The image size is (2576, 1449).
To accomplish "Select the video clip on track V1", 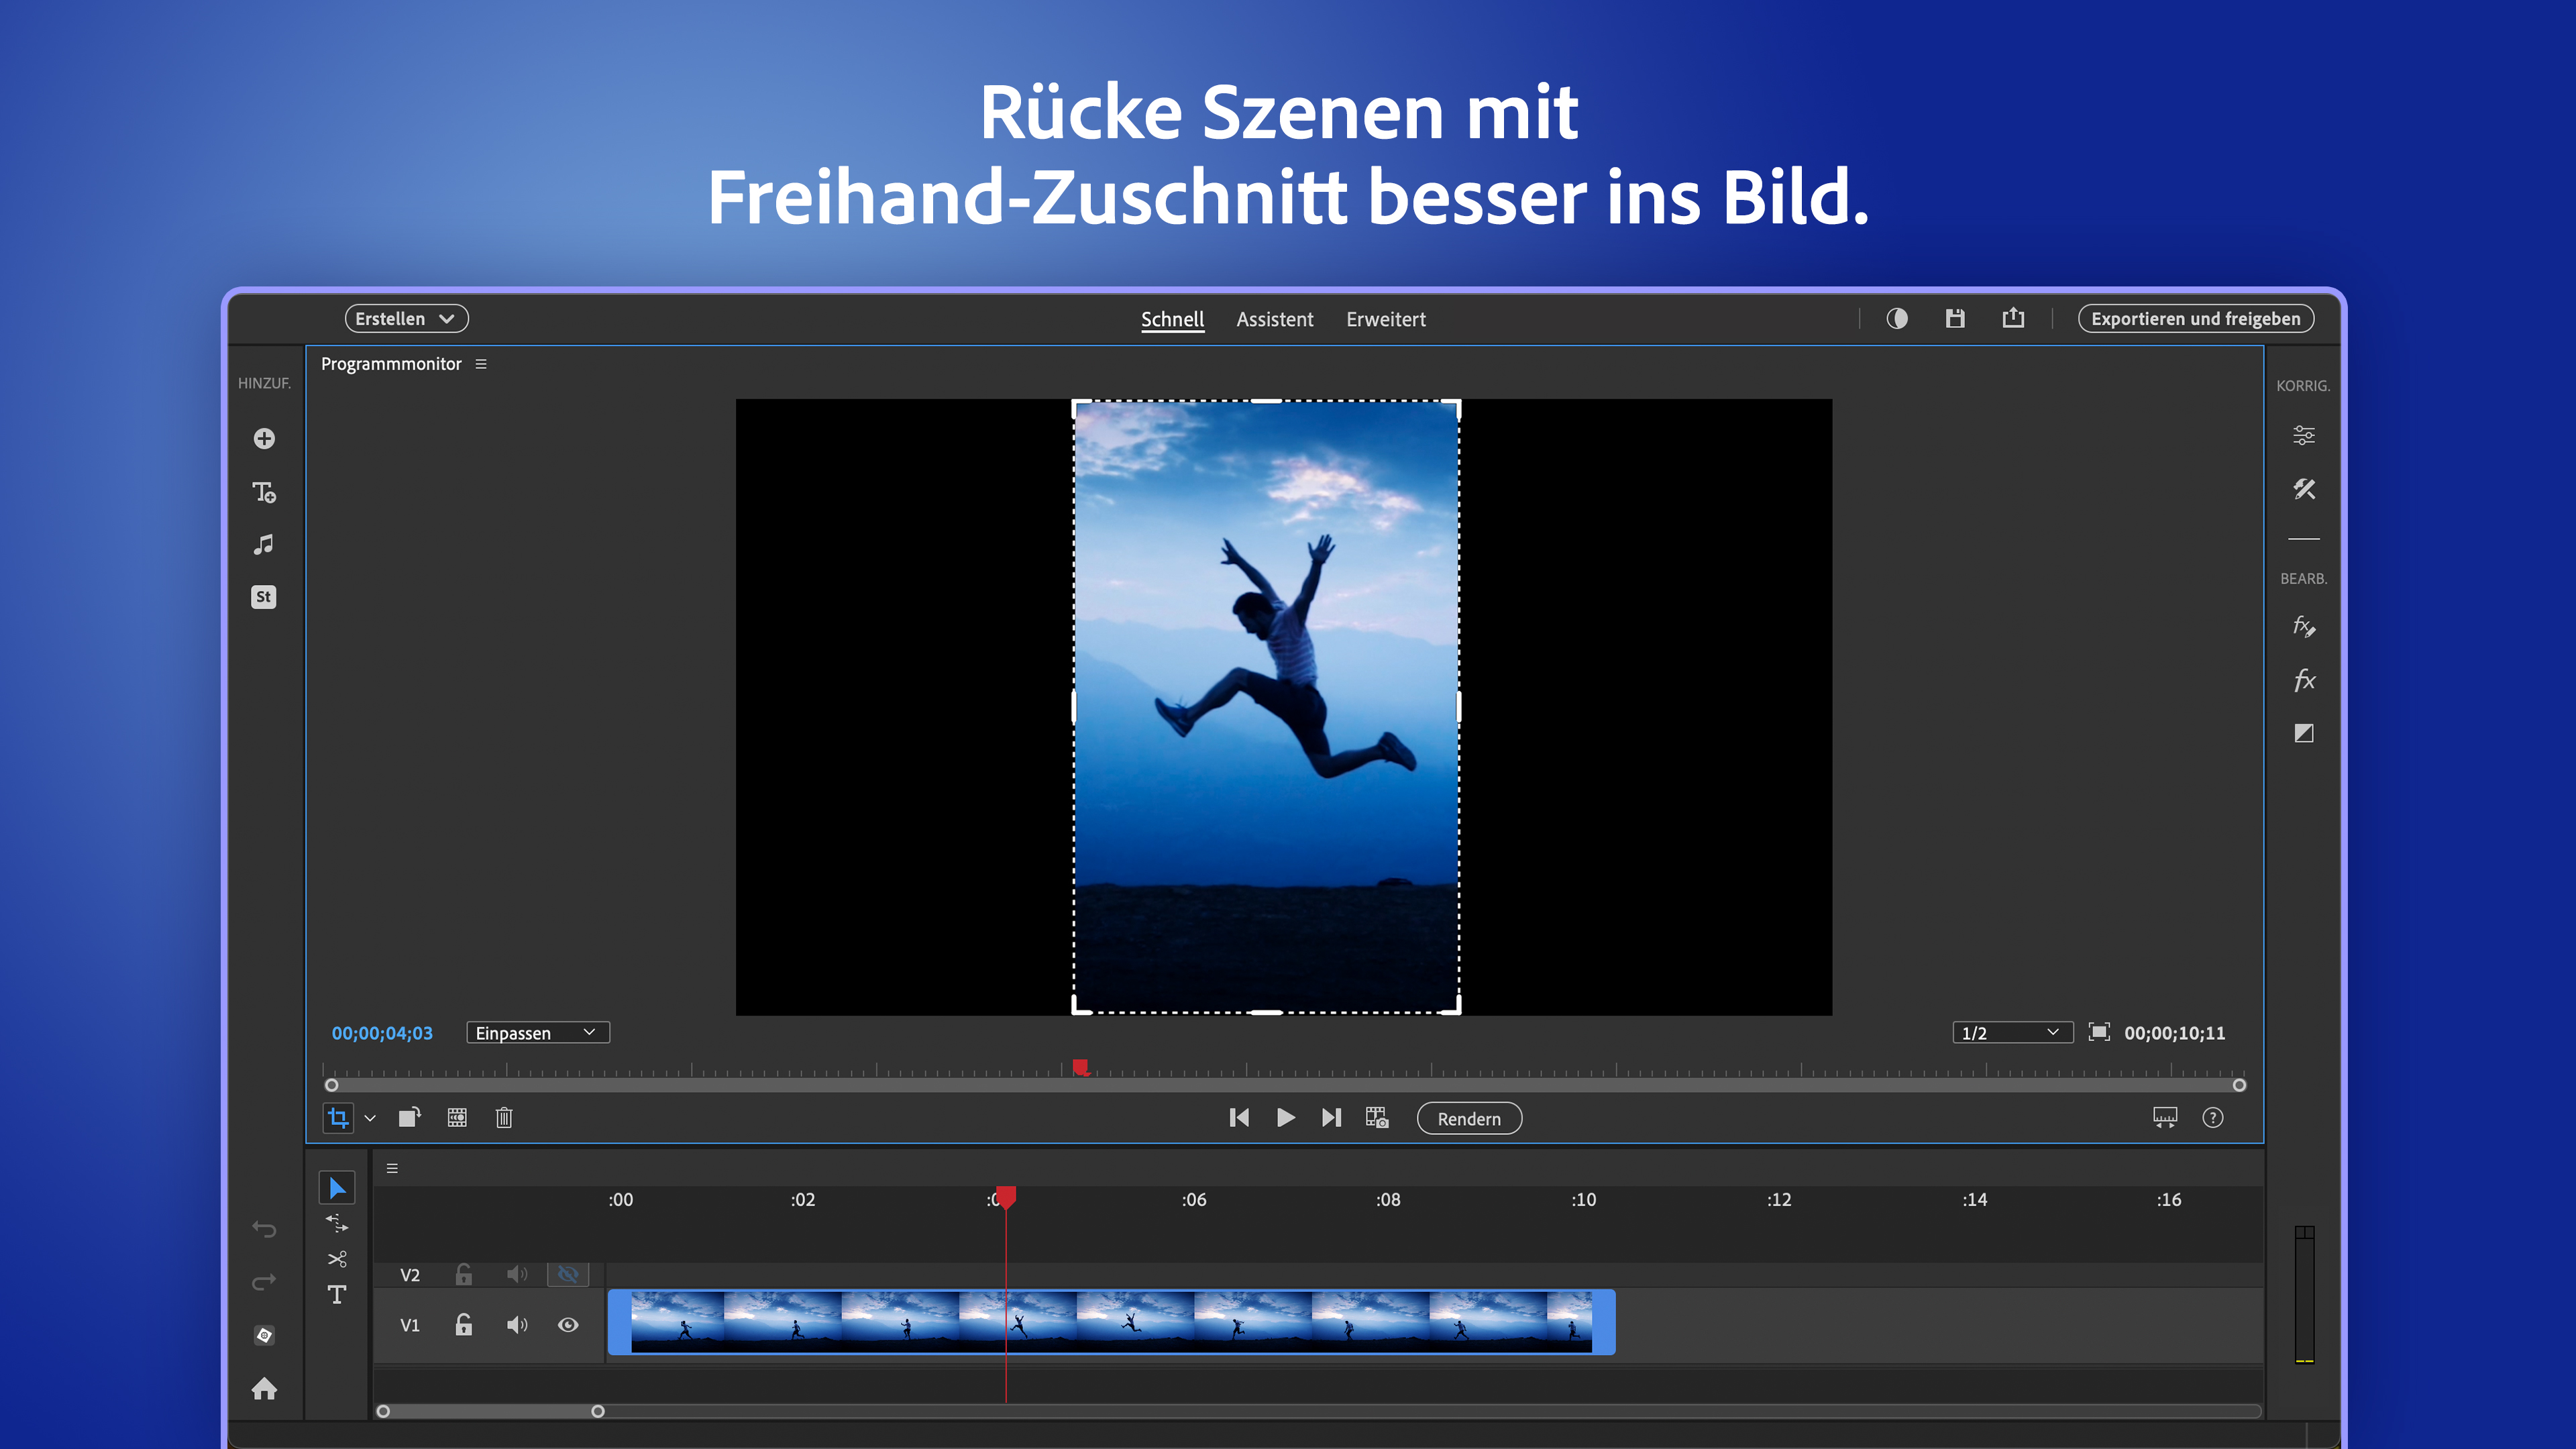I will coord(1111,1322).
